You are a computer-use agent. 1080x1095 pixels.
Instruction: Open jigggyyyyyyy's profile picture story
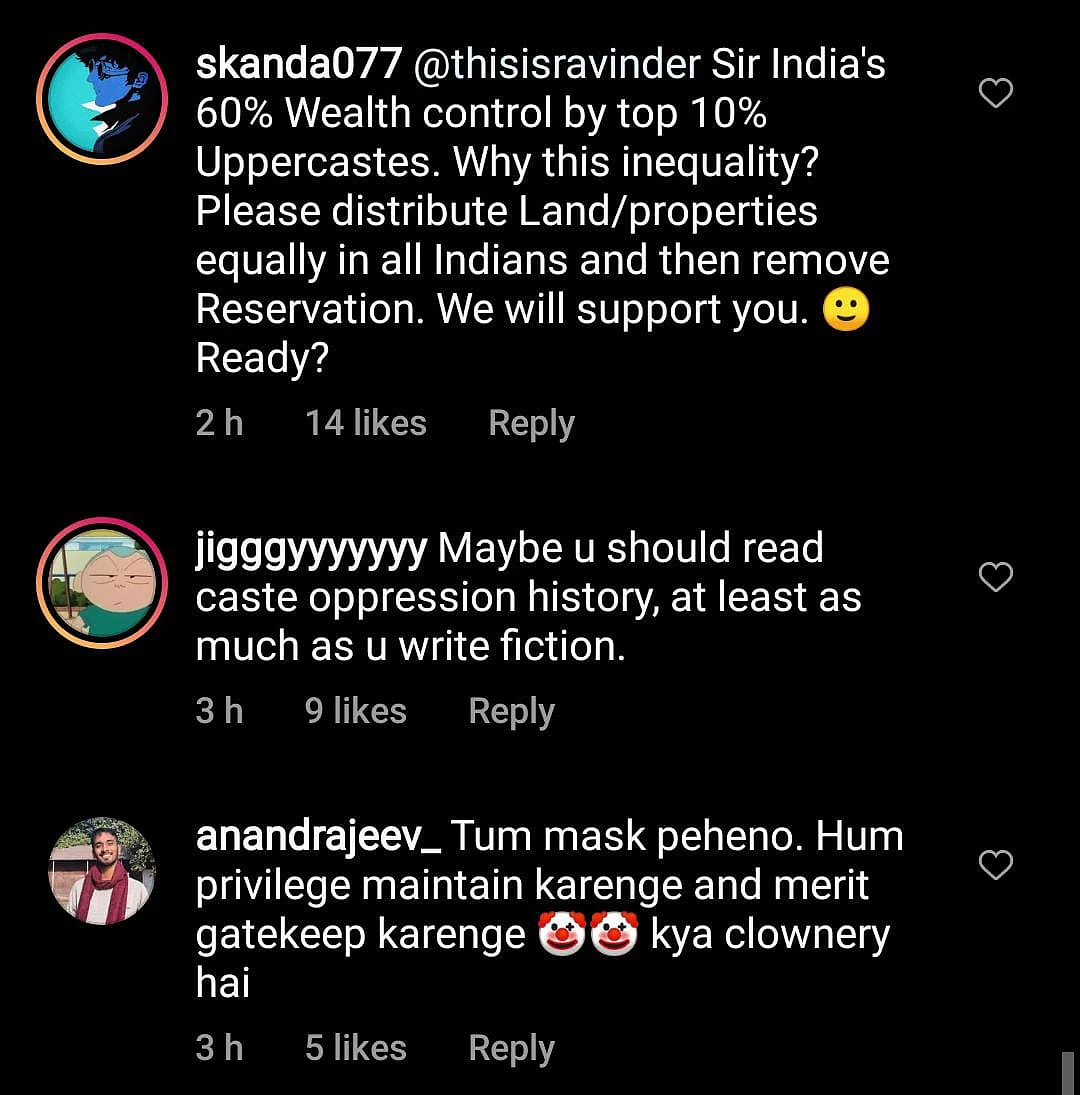(102, 583)
